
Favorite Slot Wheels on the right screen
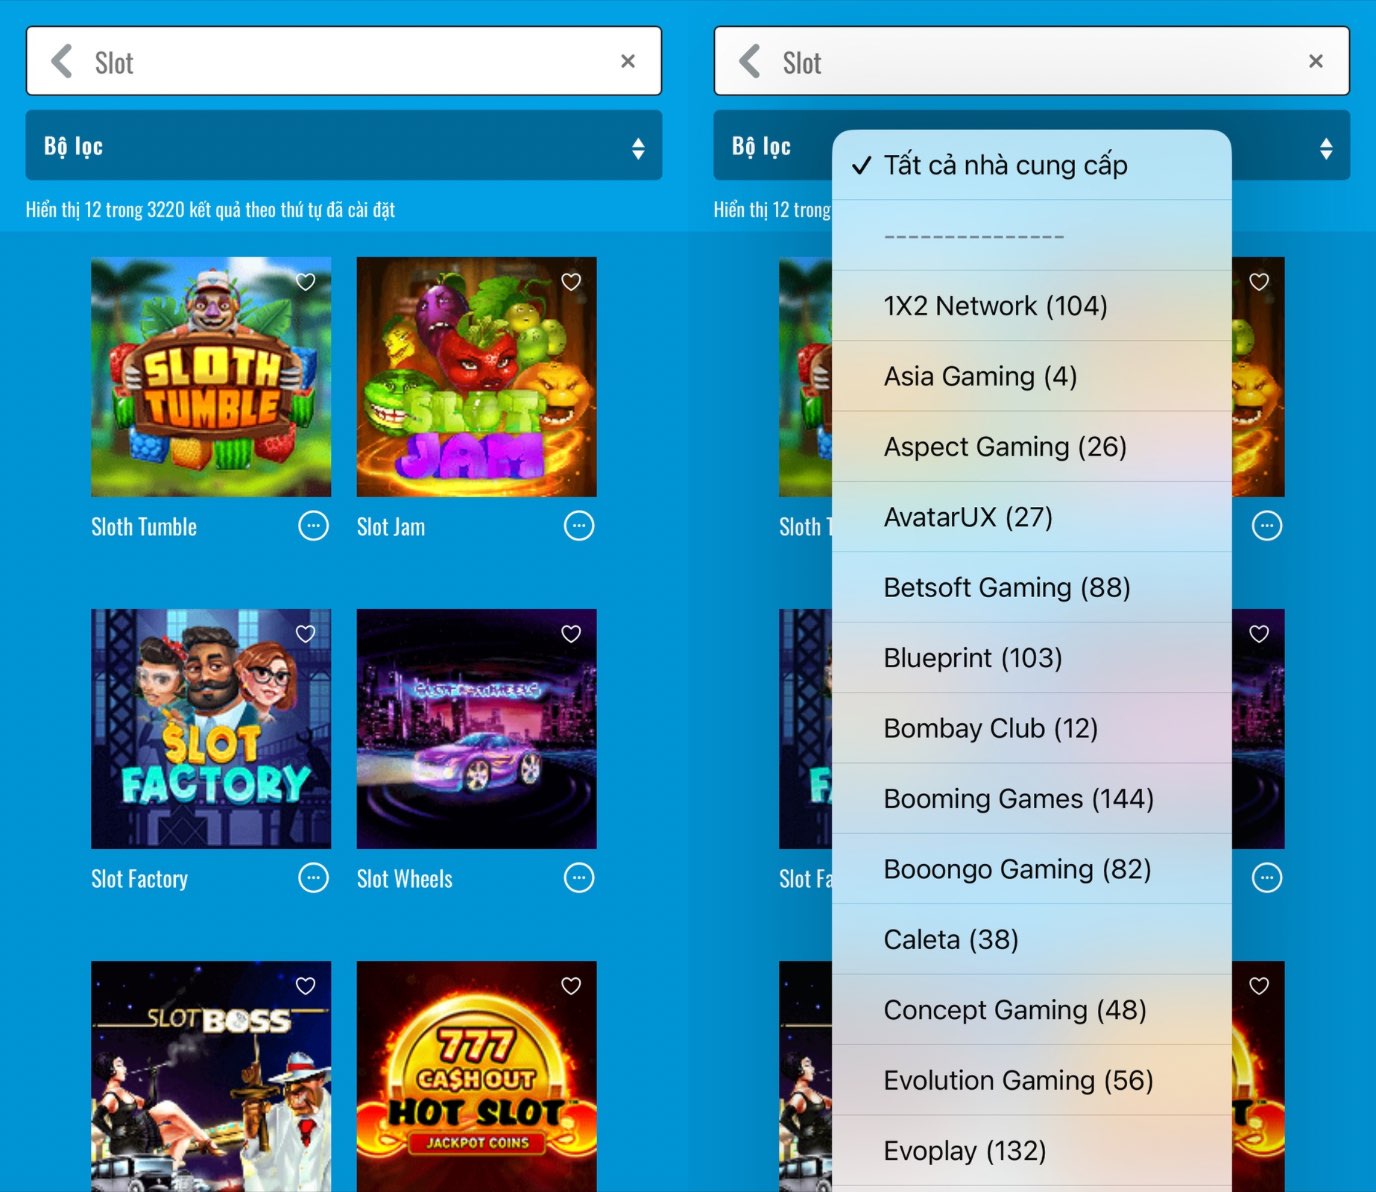1259,634
